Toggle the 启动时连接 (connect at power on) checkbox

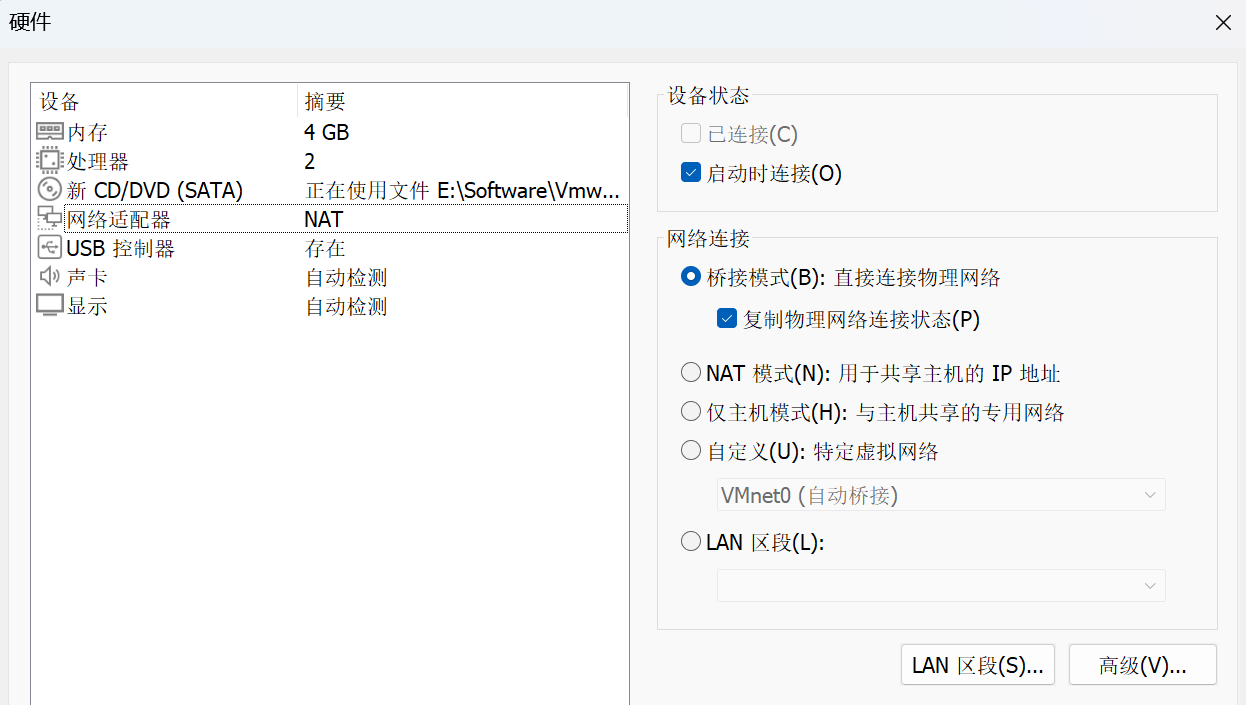click(690, 173)
